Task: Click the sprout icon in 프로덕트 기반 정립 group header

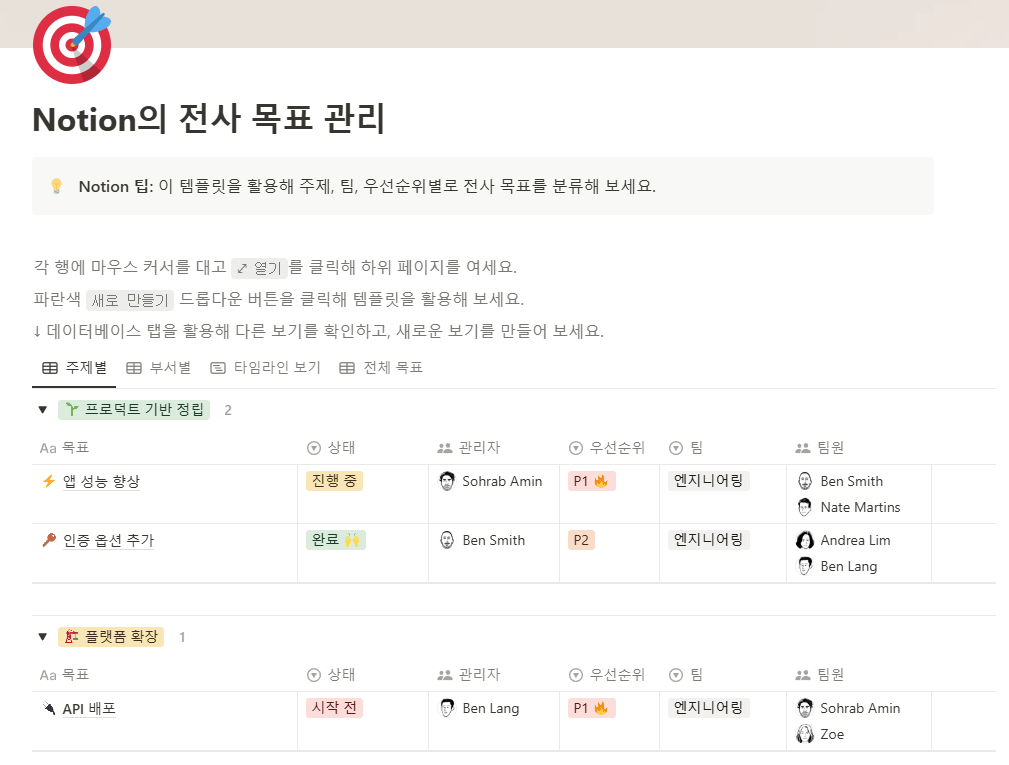Action: pos(74,410)
